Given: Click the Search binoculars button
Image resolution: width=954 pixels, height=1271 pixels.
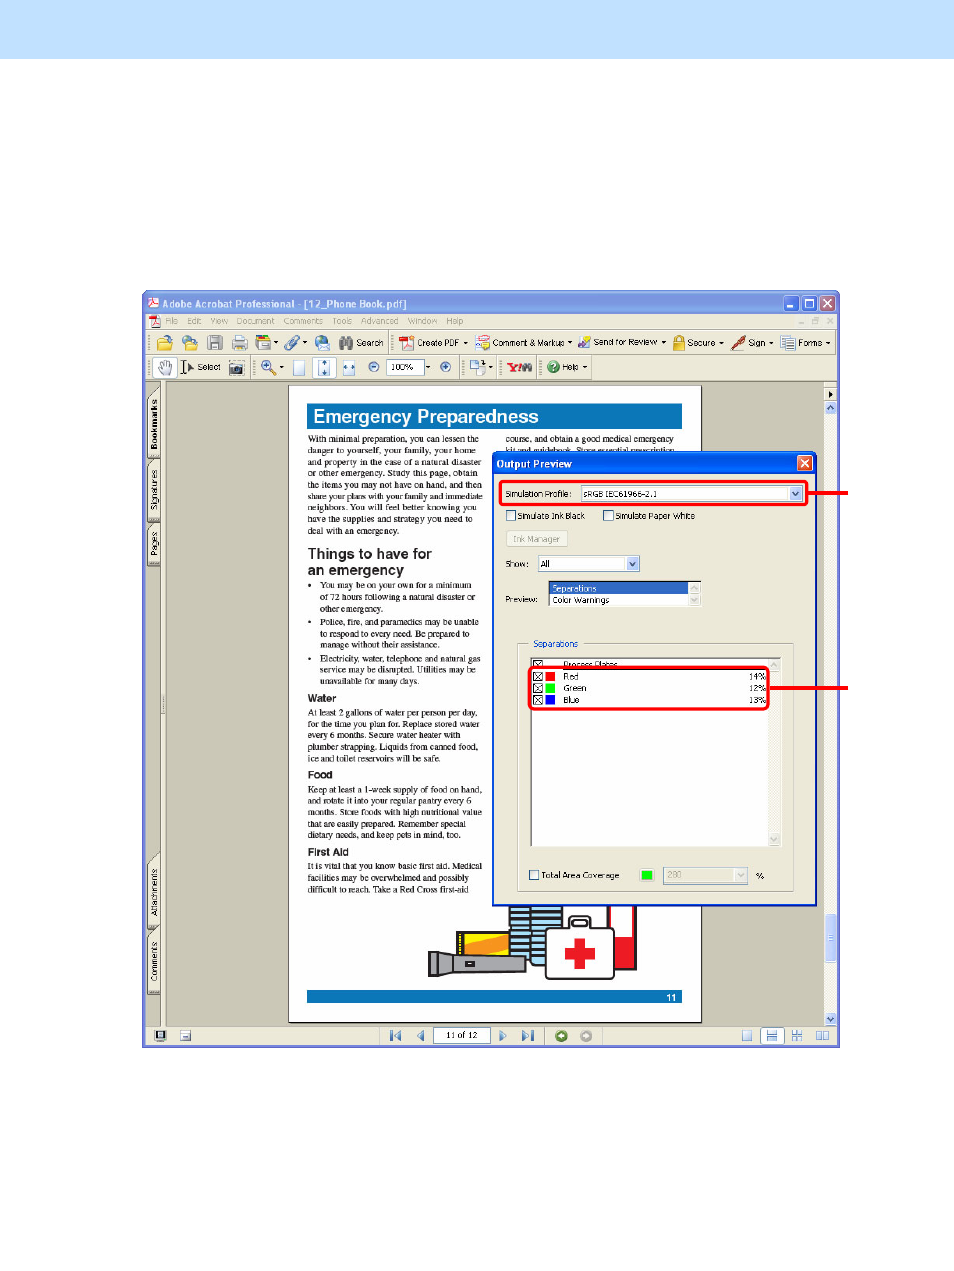Looking at the screenshot, I should (x=361, y=343).
